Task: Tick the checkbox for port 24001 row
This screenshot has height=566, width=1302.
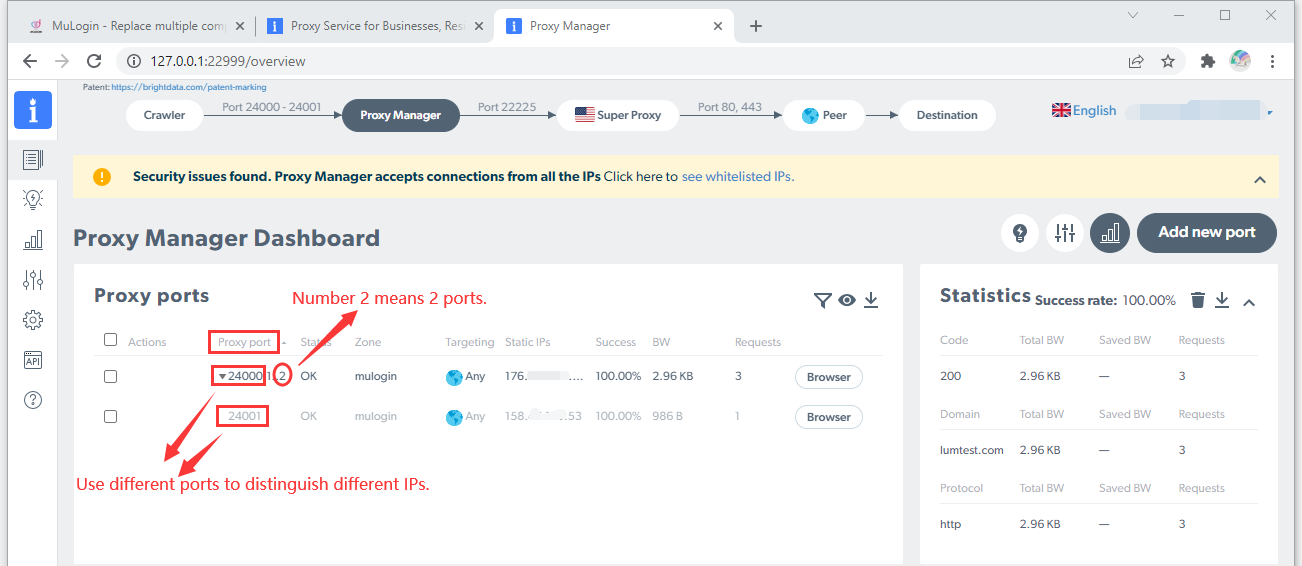Action: 111,417
